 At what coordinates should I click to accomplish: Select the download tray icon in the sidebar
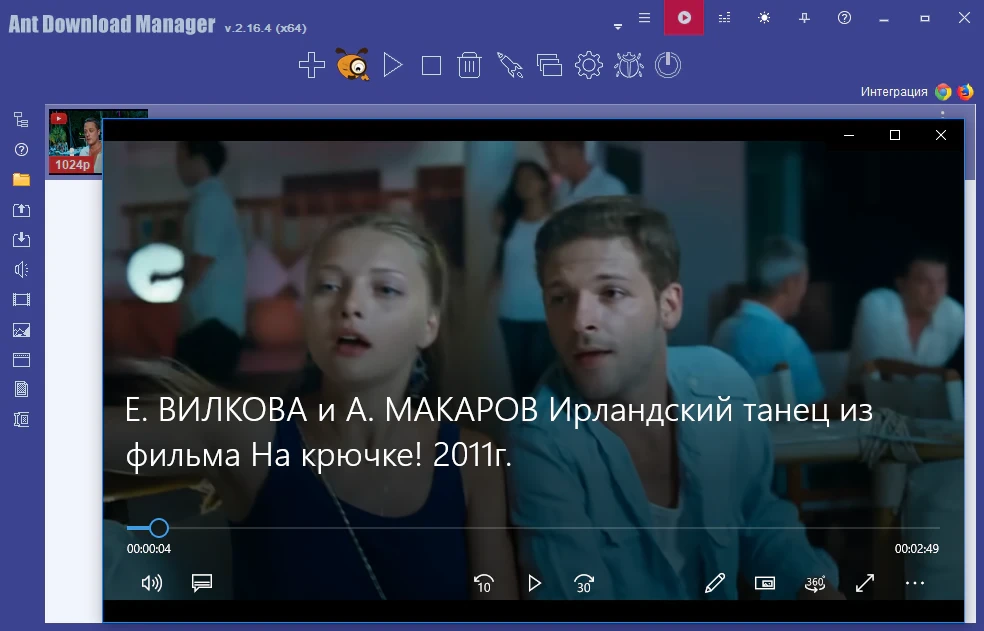click(21, 239)
